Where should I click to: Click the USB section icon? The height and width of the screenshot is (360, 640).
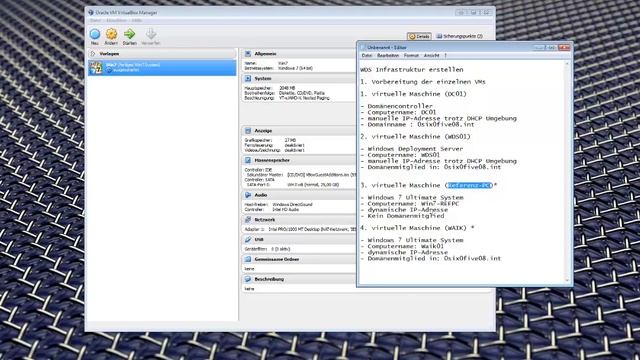click(x=248, y=240)
